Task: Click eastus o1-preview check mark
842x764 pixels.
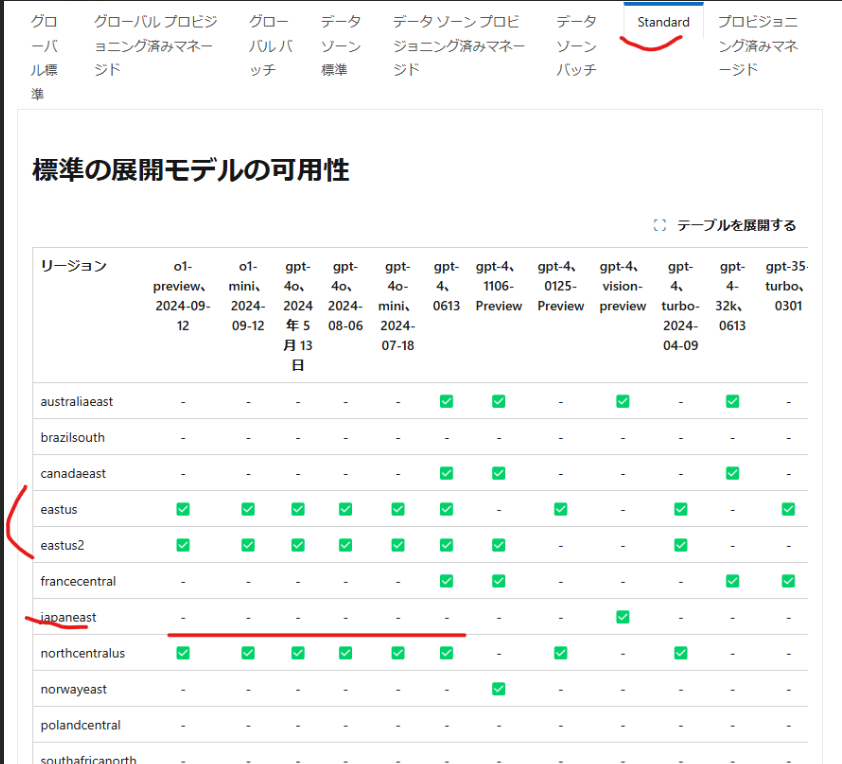Action: tap(183, 509)
